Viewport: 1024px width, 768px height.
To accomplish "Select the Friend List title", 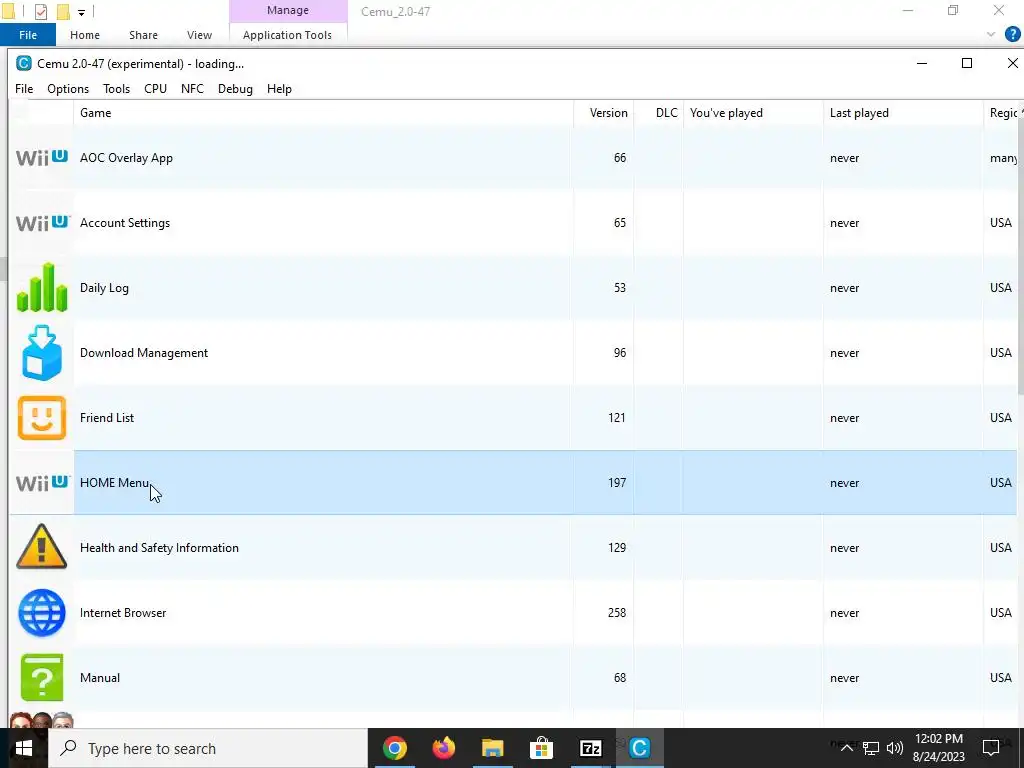I will point(106,418).
